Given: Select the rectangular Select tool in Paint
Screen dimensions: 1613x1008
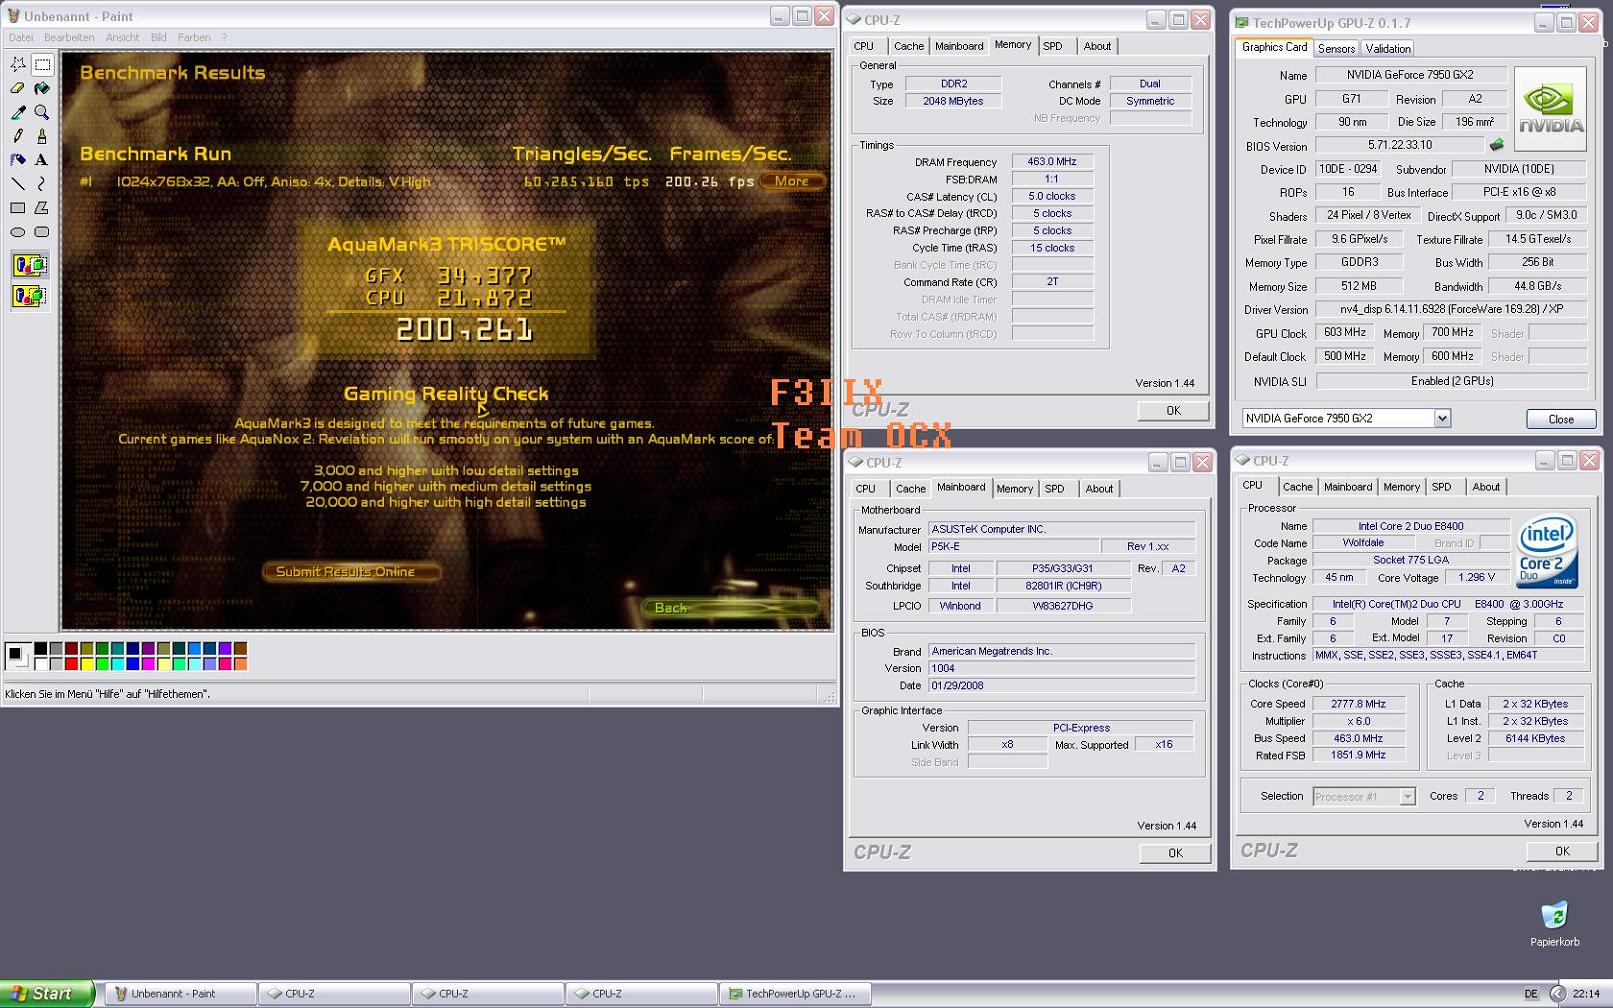Looking at the screenshot, I should (42, 64).
